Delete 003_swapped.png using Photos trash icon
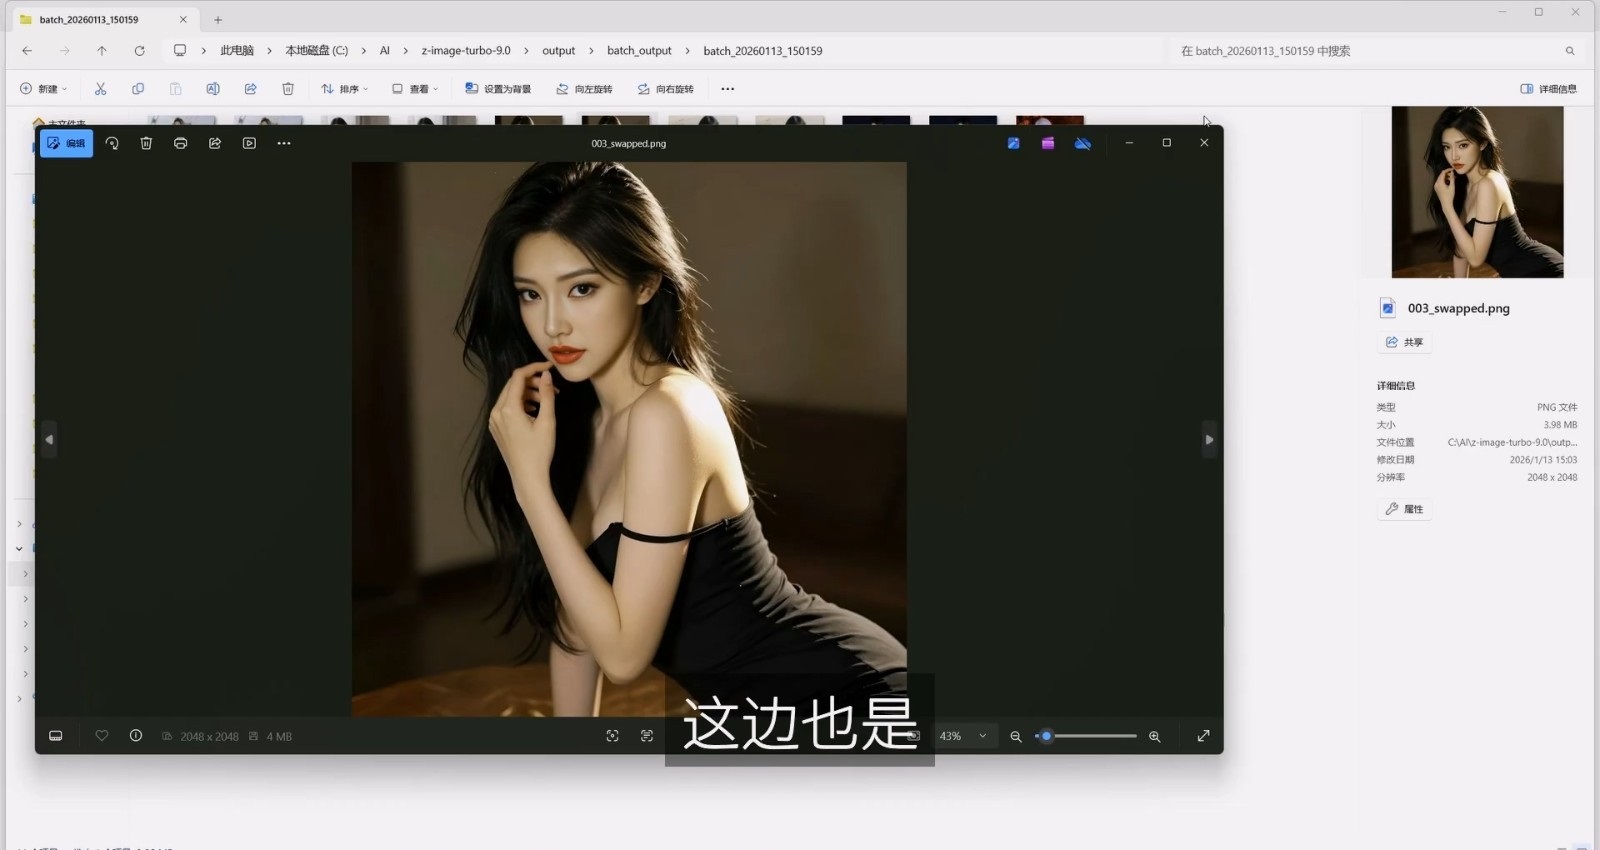The image size is (1600, 850). click(146, 143)
